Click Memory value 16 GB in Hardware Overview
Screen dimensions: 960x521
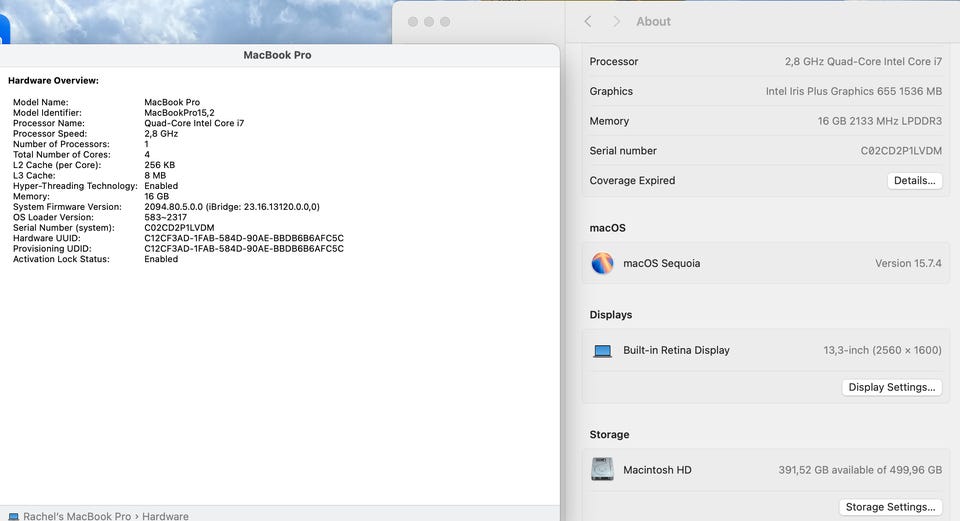pos(157,197)
